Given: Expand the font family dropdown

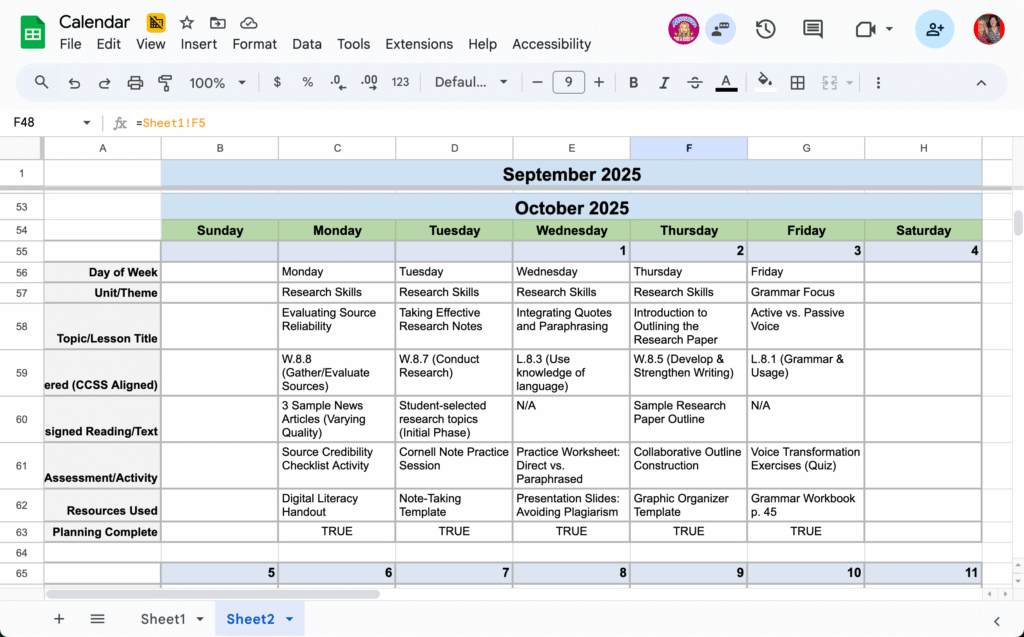Looking at the screenshot, I should [472, 83].
